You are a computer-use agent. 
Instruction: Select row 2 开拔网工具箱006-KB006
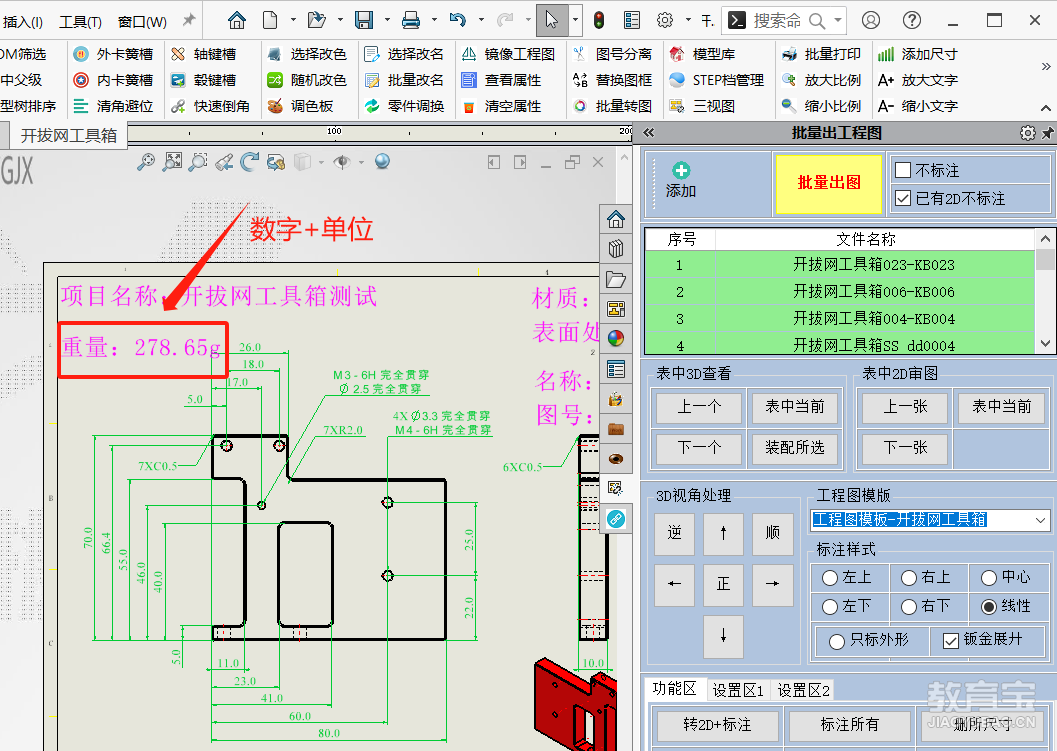point(839,291)
